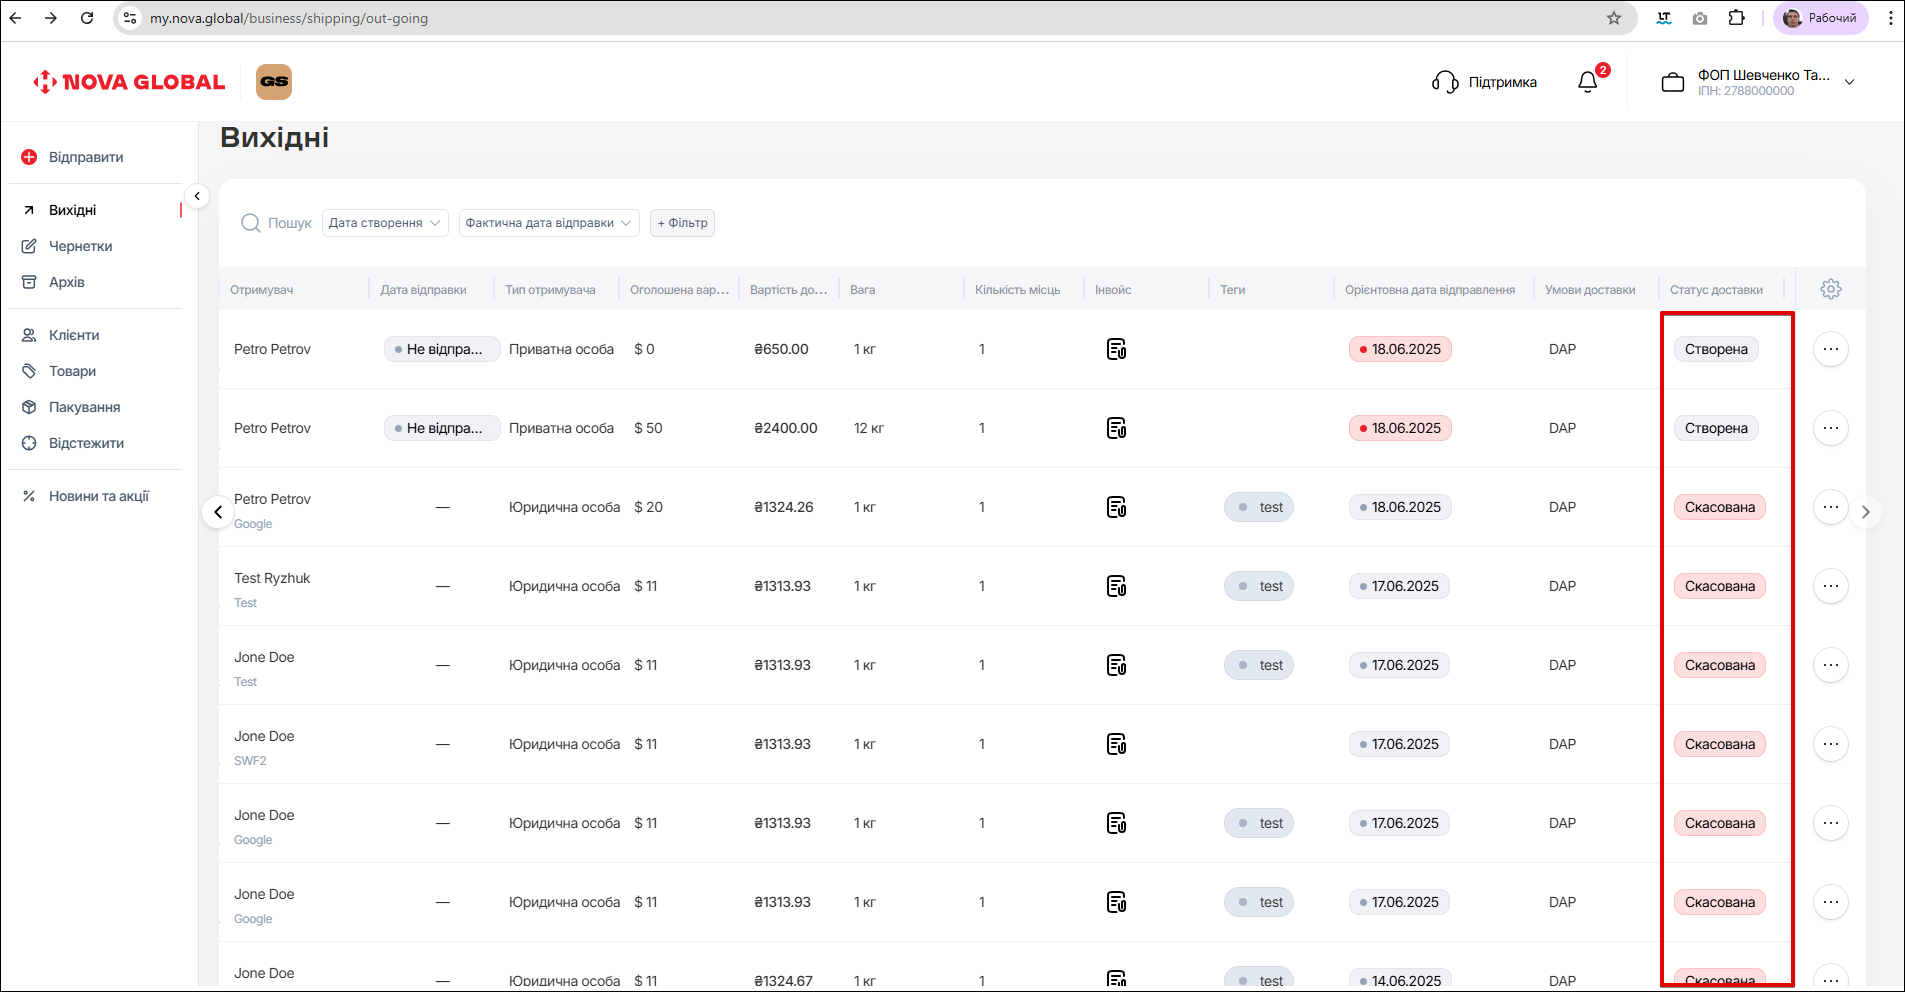Screen dimensions: 1905x992
Task: Open more actions for ₴2400.00 row
Action: 1831,428
